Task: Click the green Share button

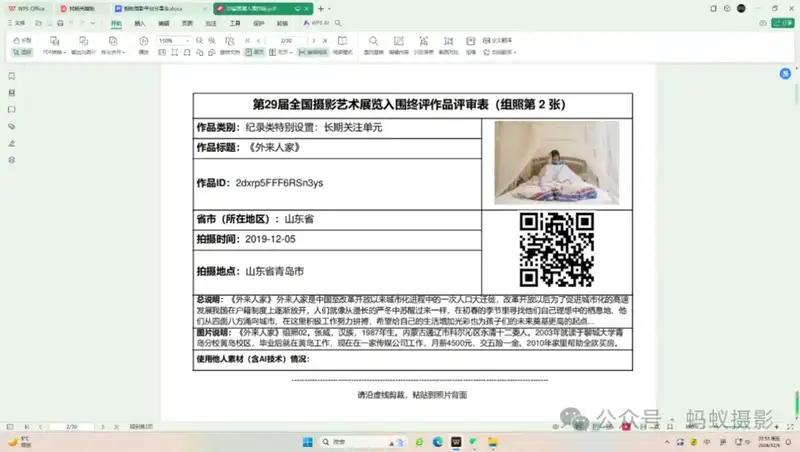Action: (783, 23)
